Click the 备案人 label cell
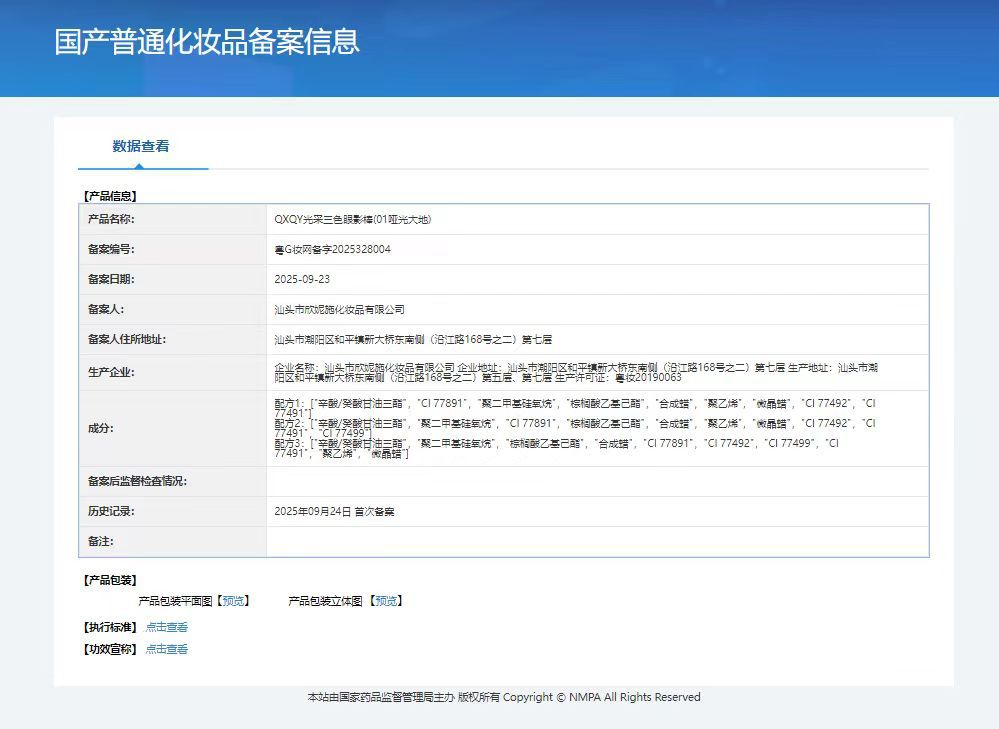The image size is (999, 729). (x=173, y=309)
